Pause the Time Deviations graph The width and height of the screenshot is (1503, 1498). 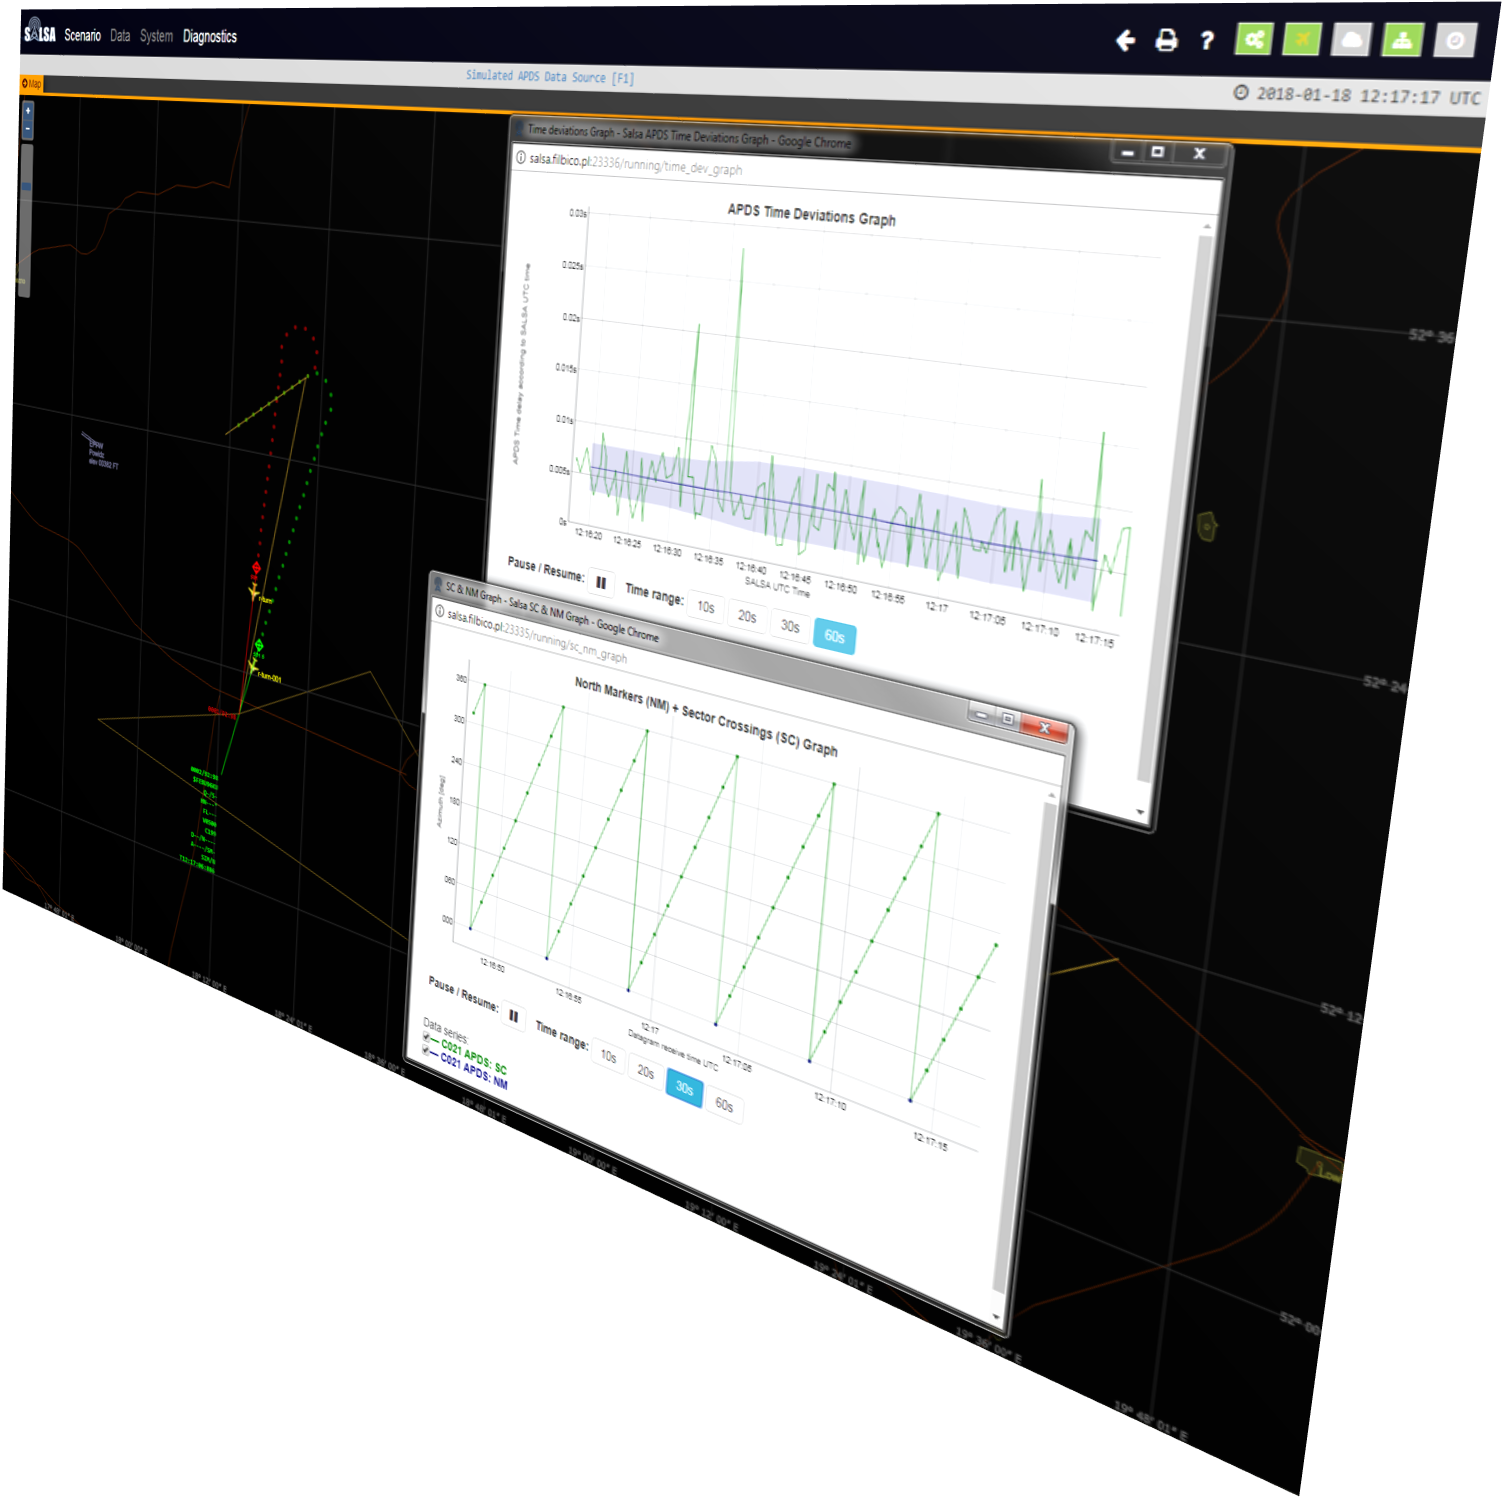tap(601, 582)
